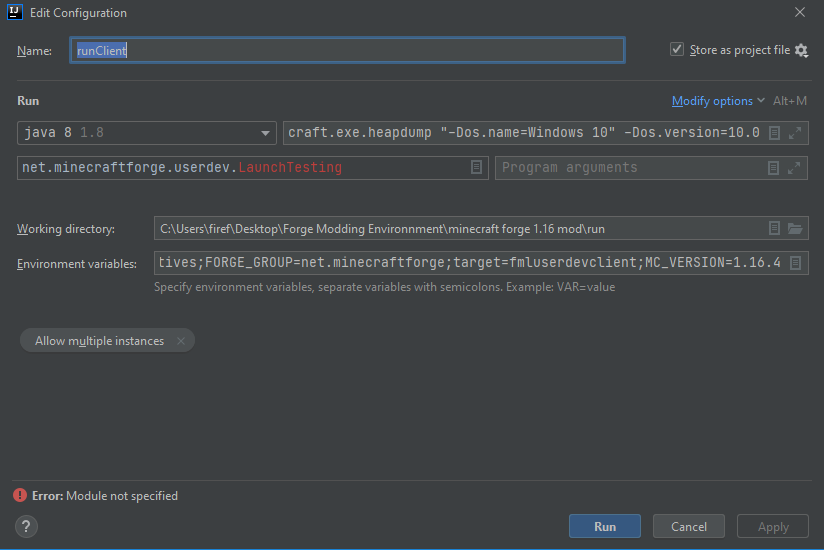
Task: Click the Run button
Action: (605, 526)
